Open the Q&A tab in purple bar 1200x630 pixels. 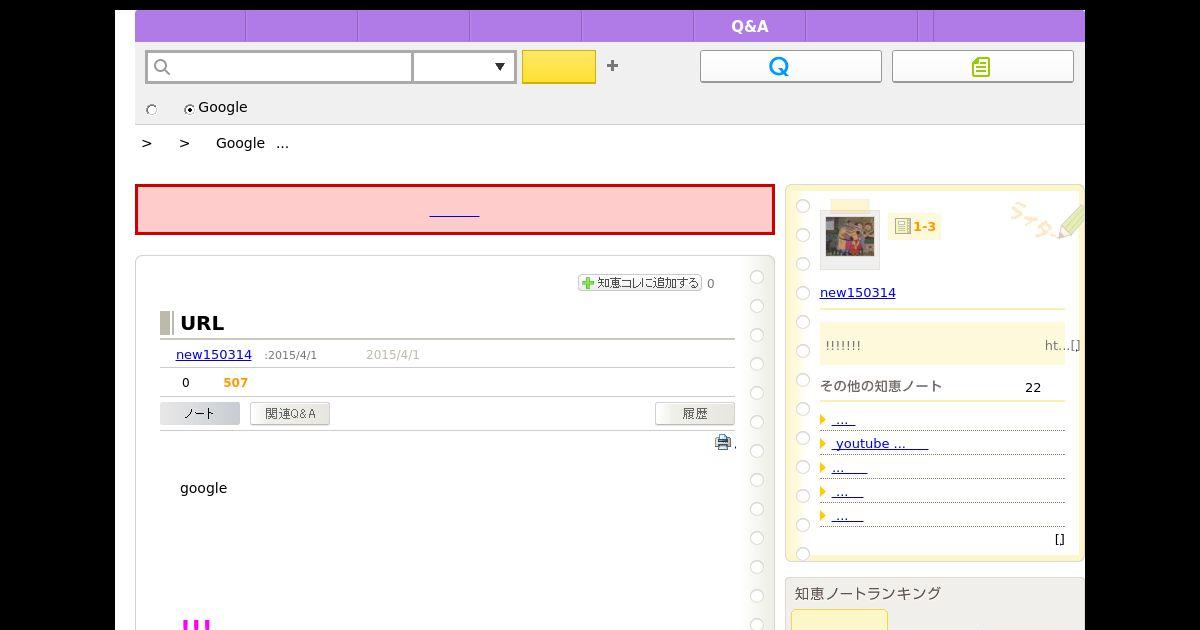[749, 27]
